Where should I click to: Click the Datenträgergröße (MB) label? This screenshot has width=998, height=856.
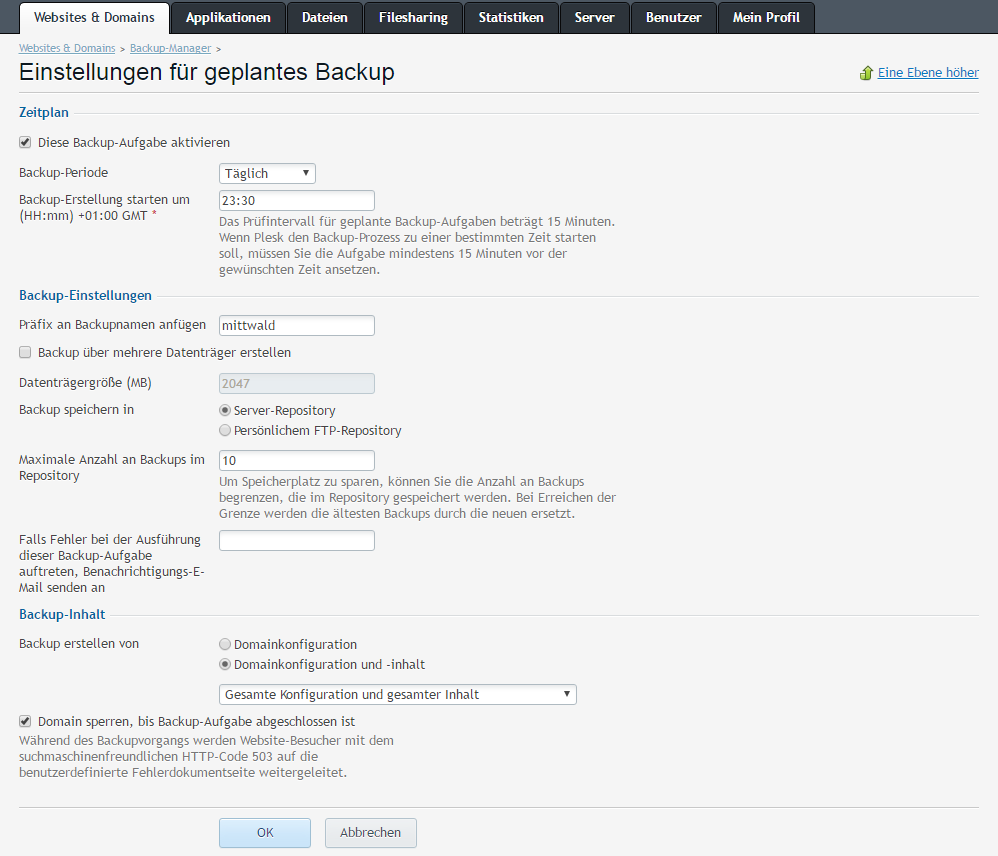tap(85, 382)
